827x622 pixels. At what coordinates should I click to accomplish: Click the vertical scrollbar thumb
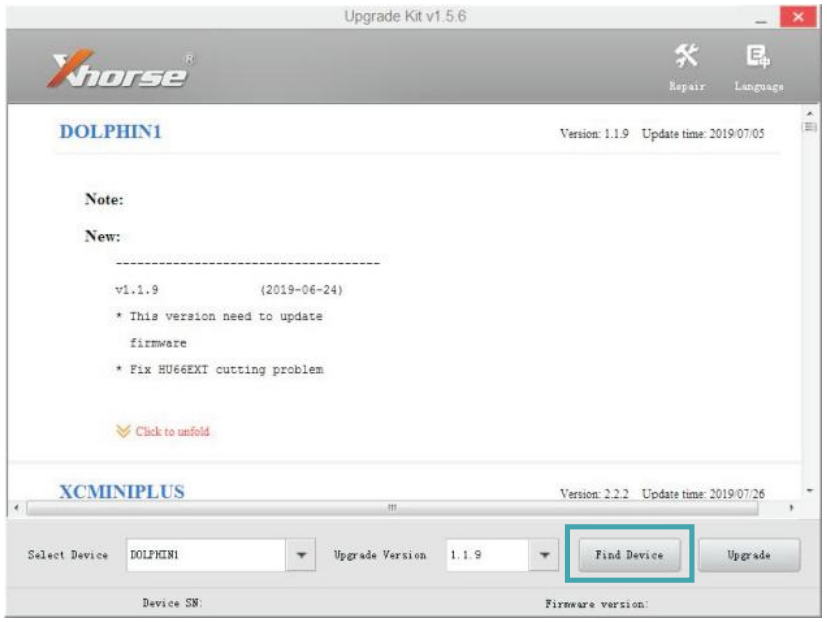tap(810, 127)
